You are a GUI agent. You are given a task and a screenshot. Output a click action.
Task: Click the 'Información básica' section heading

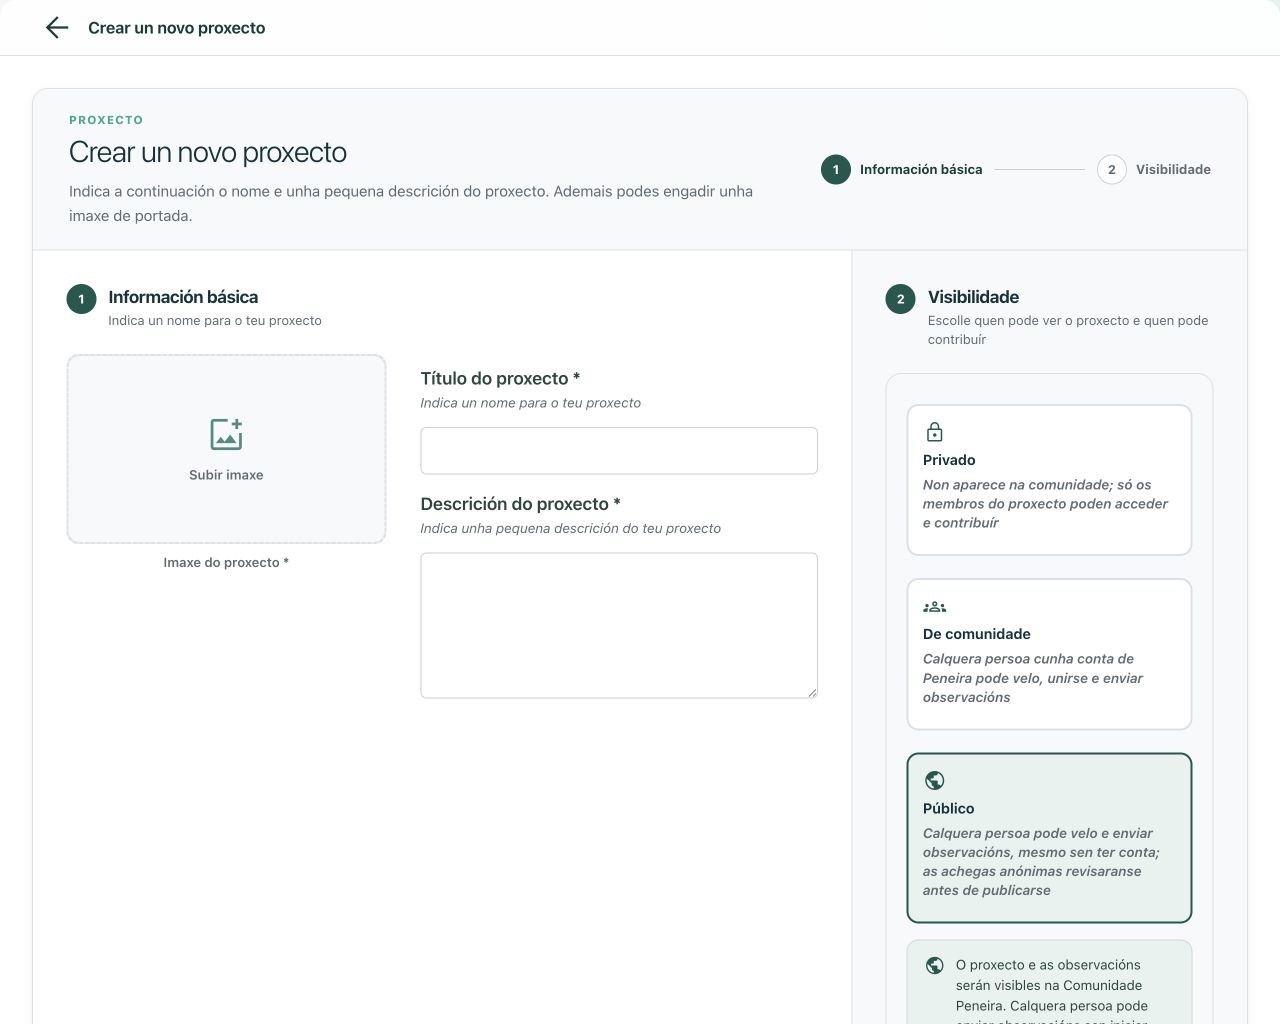(x=183, y=297)
